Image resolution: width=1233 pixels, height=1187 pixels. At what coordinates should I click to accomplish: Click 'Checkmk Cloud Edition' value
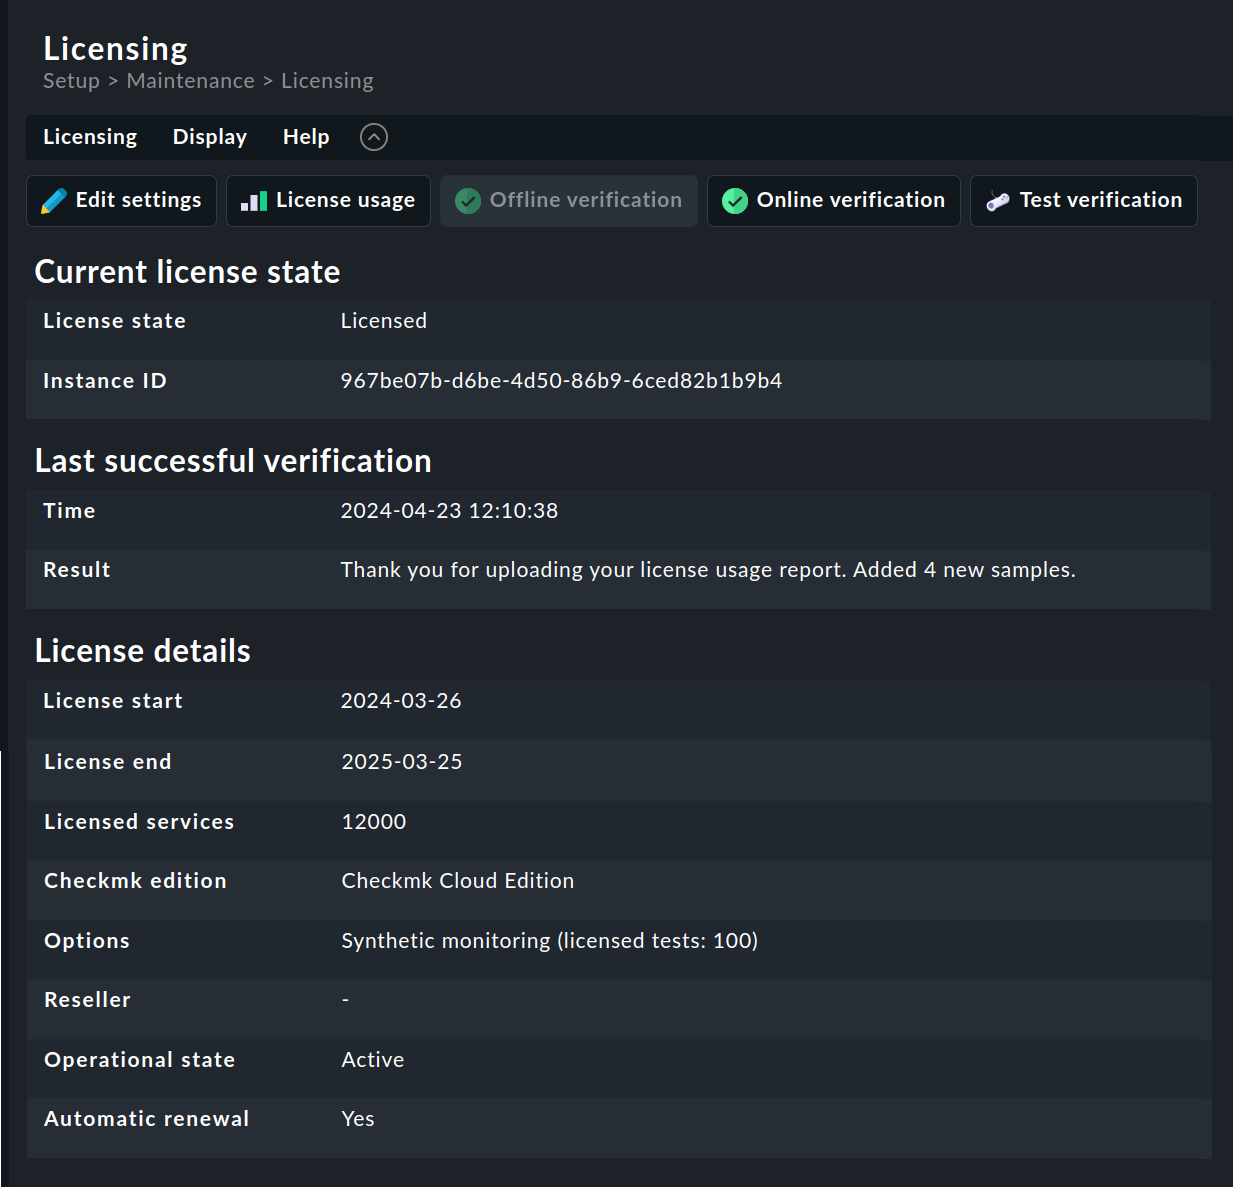tap(458, 881)
